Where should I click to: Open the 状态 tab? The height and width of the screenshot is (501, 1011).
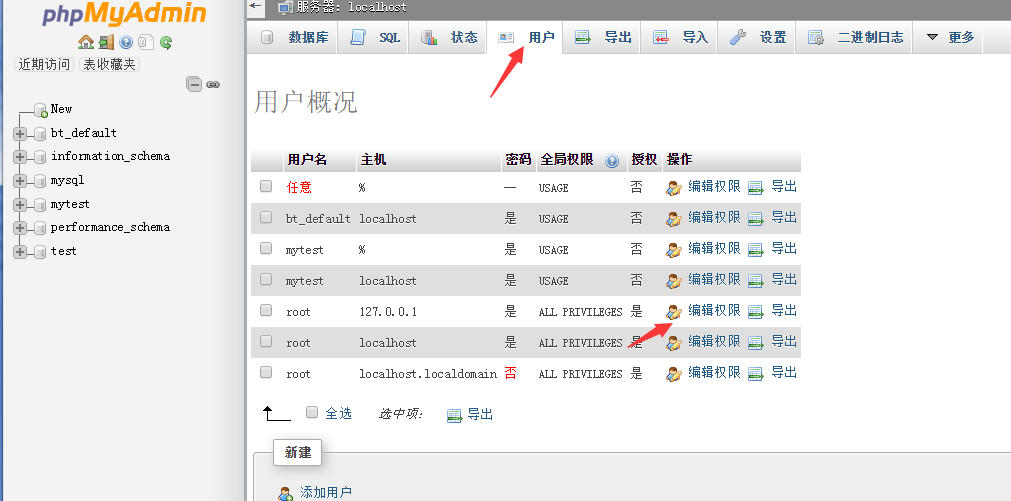click(449, 37)
